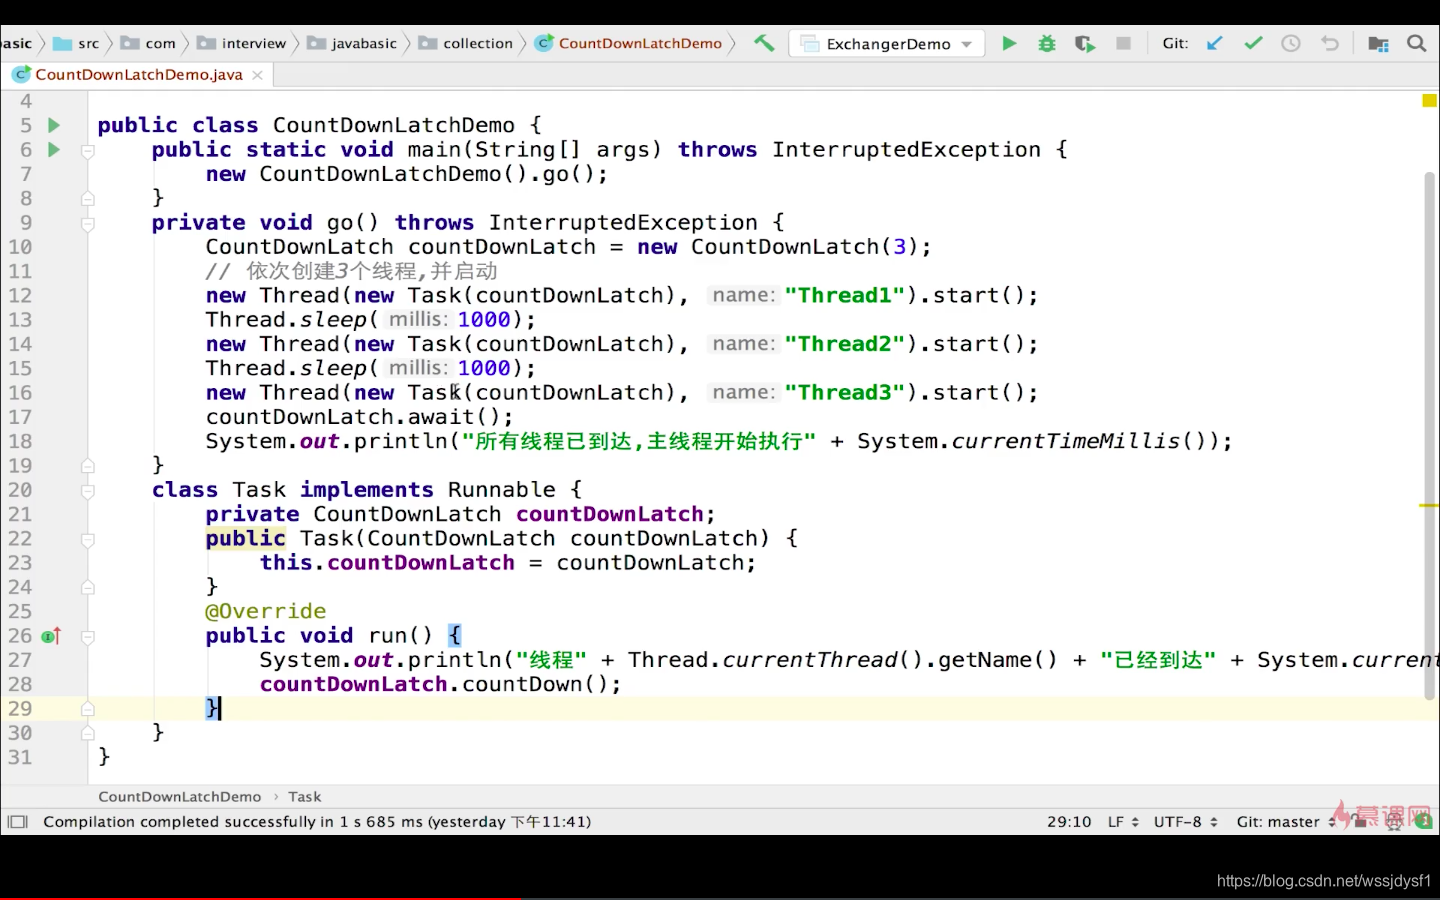The height and width of the screenshot is (900, 1440).
Task: Open Search Everywhere magnifier icon
Action: 1416,43
